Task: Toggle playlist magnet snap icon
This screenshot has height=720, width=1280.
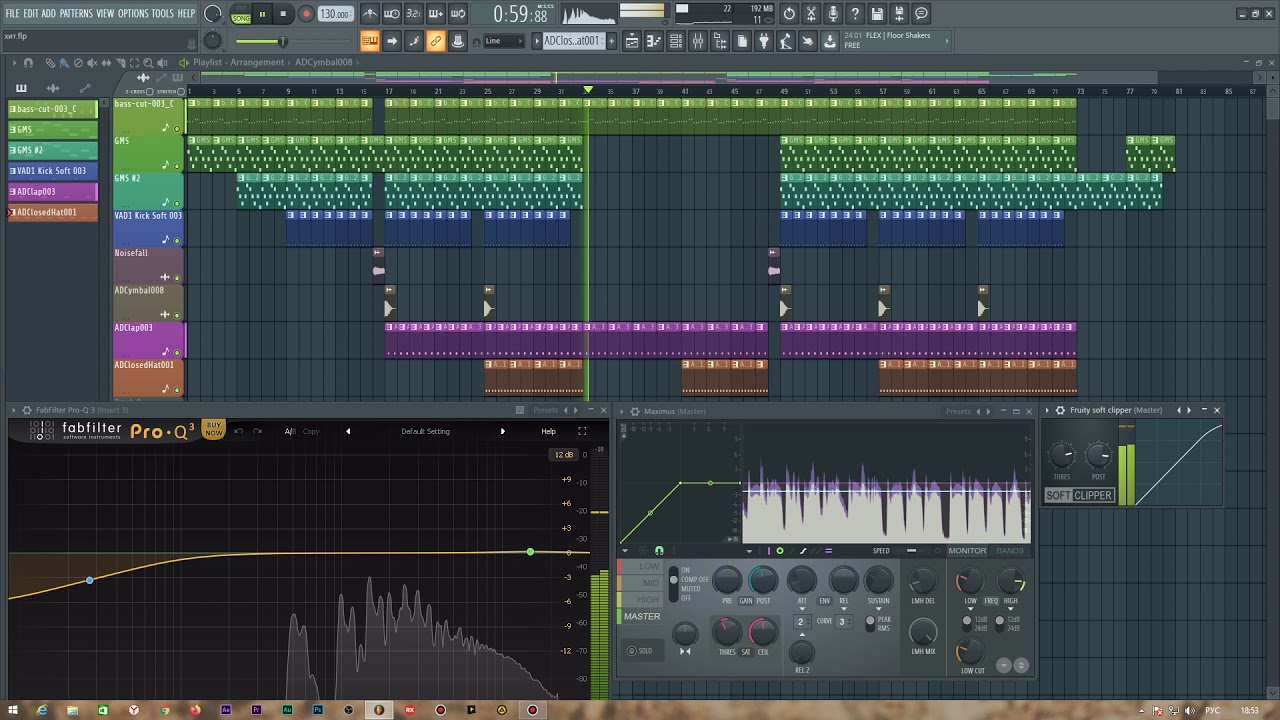Action: tap(28, 62)
